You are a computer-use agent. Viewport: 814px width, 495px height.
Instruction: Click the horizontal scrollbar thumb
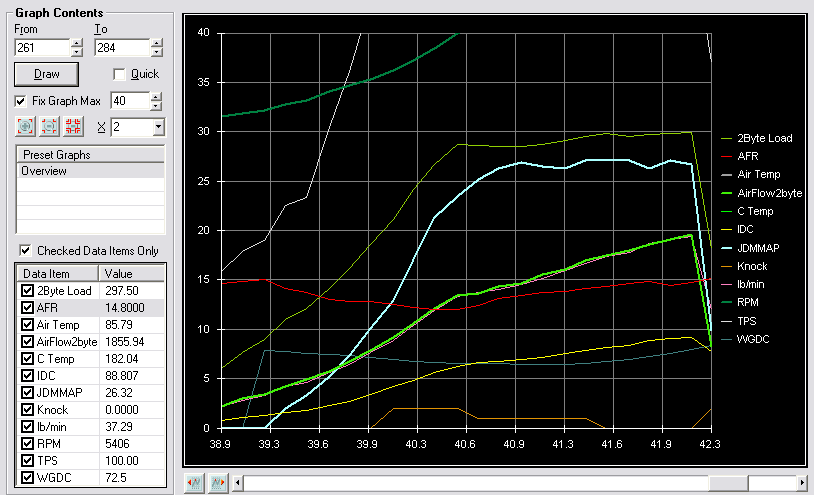click(x=728, y=483)
